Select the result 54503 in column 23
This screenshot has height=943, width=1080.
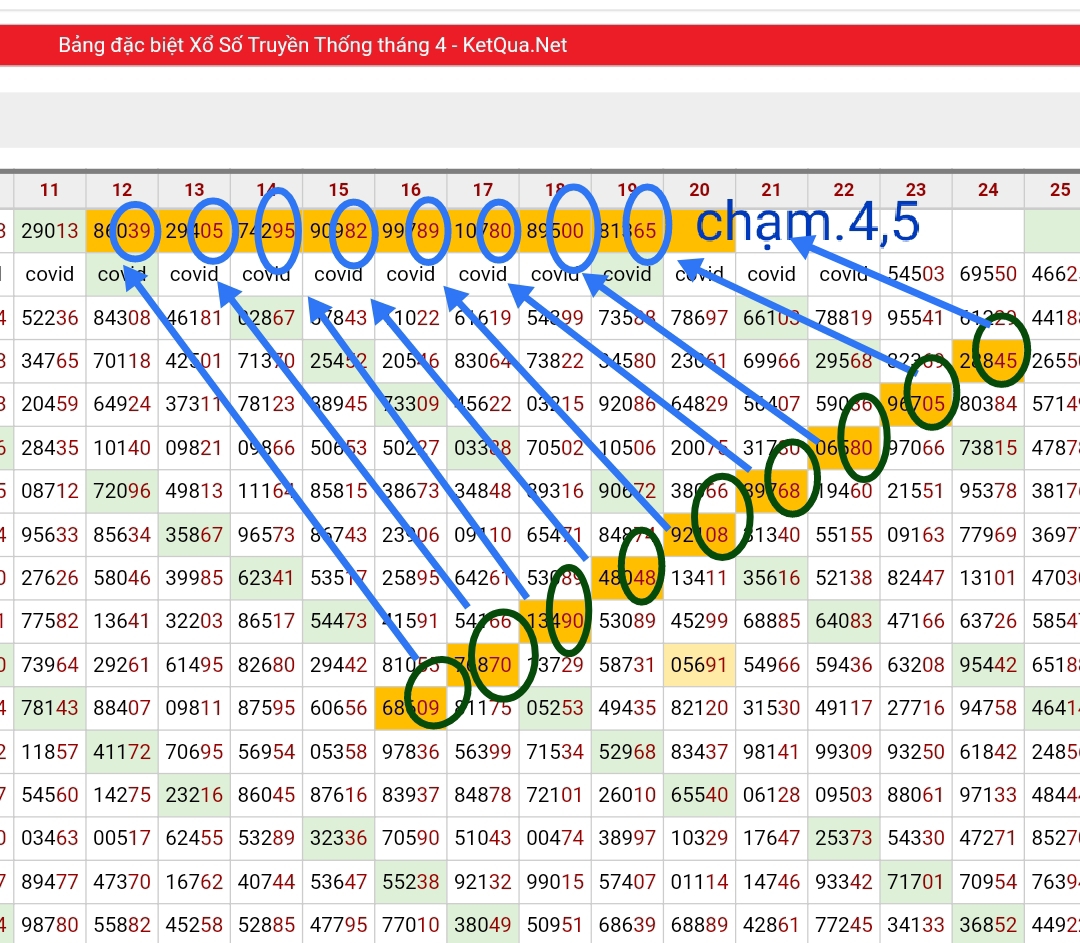point(916,274)
